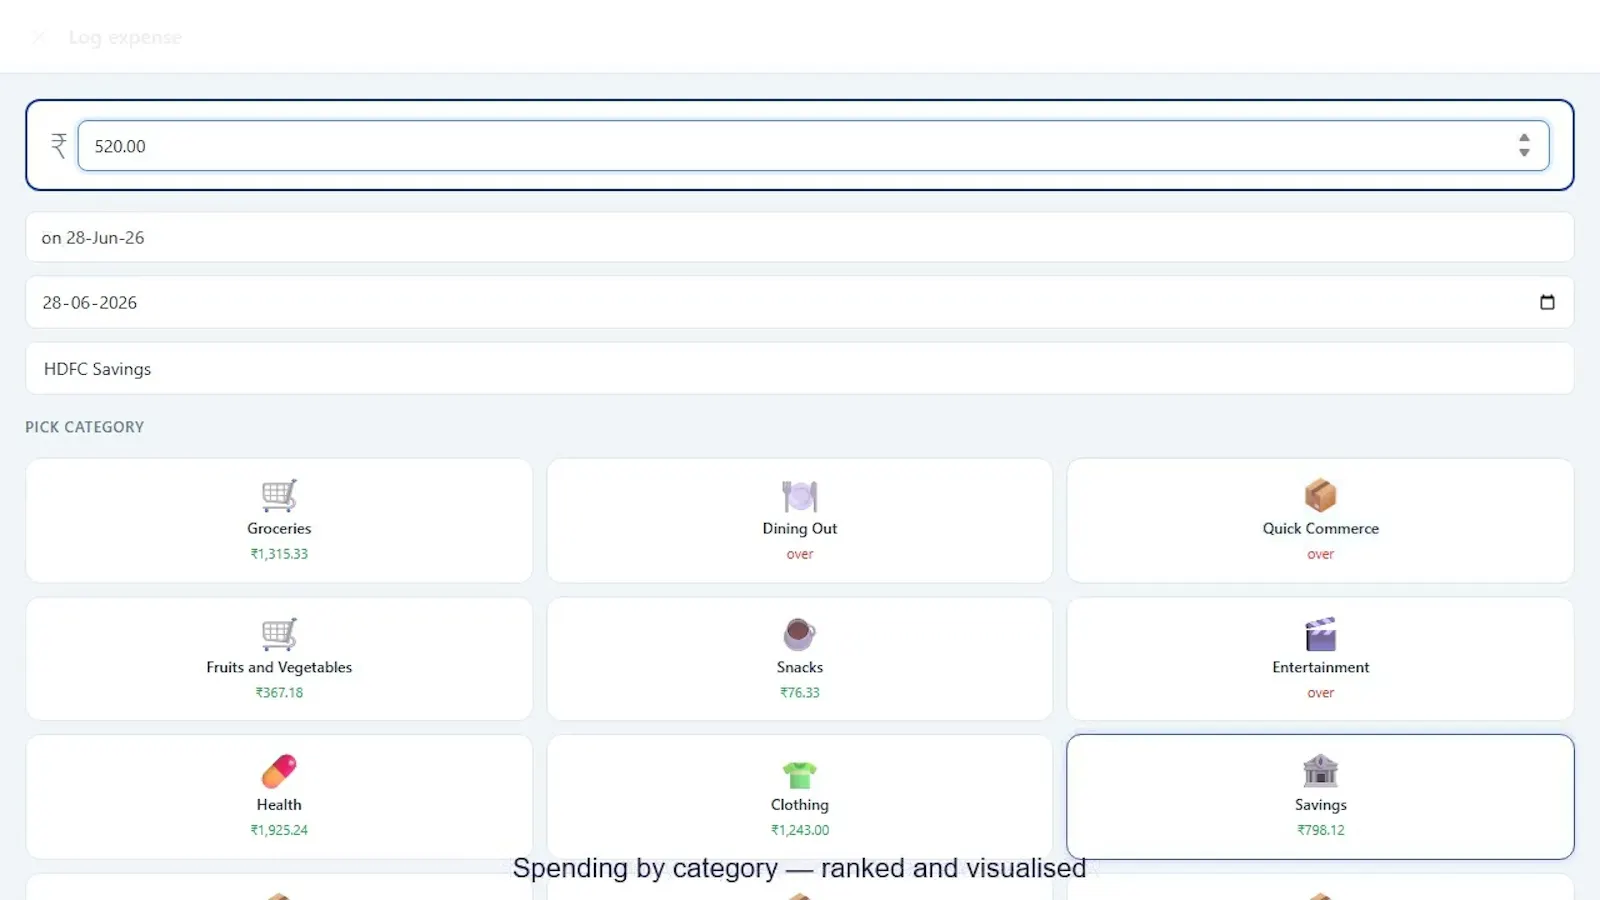Click the rupee currency symbol

(x=59, y=146)
